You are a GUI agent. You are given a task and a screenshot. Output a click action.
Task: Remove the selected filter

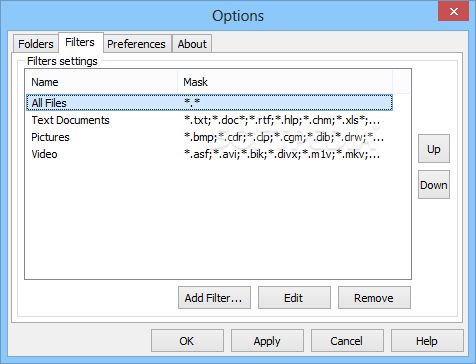[x=374, y=298]
